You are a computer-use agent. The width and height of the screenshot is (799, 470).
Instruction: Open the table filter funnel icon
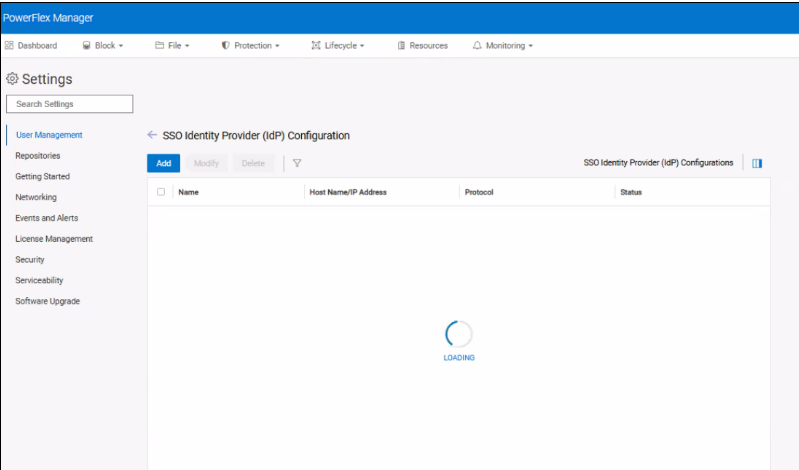[297, 163]
